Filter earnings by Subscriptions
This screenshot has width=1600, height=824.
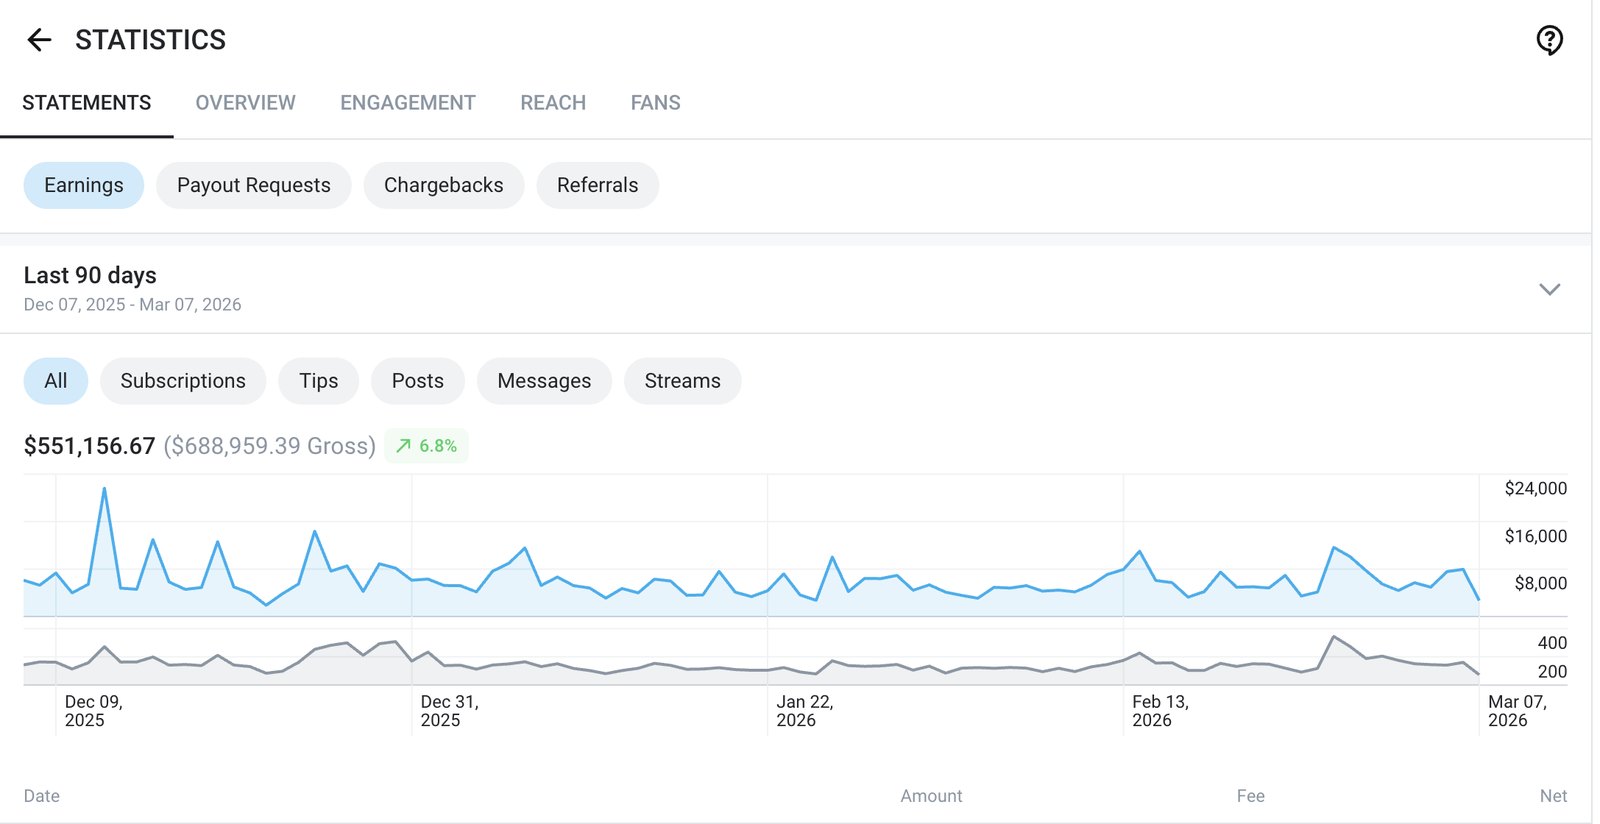pyautogui.click(x=183, y=381)
